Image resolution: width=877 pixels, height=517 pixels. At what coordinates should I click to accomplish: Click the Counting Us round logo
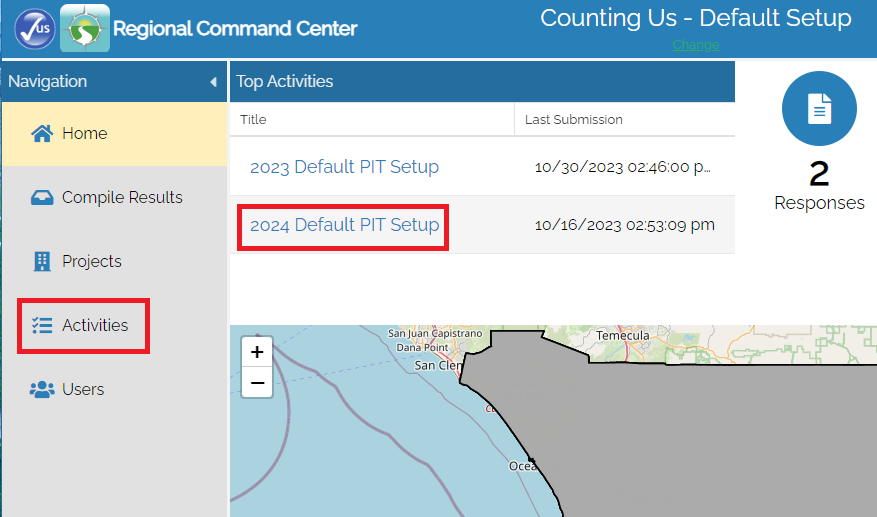point(35,28)
